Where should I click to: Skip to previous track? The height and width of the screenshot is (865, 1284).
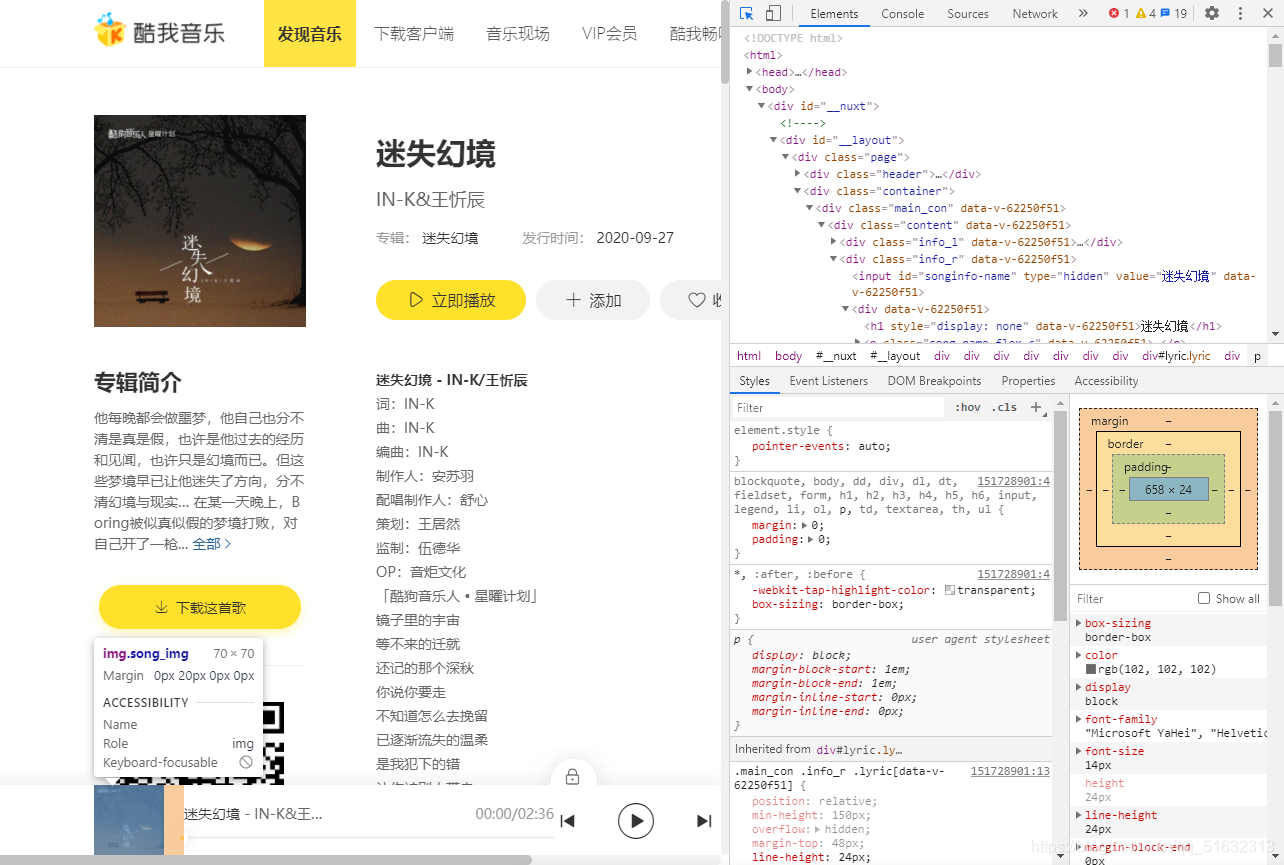click(567, 821)
